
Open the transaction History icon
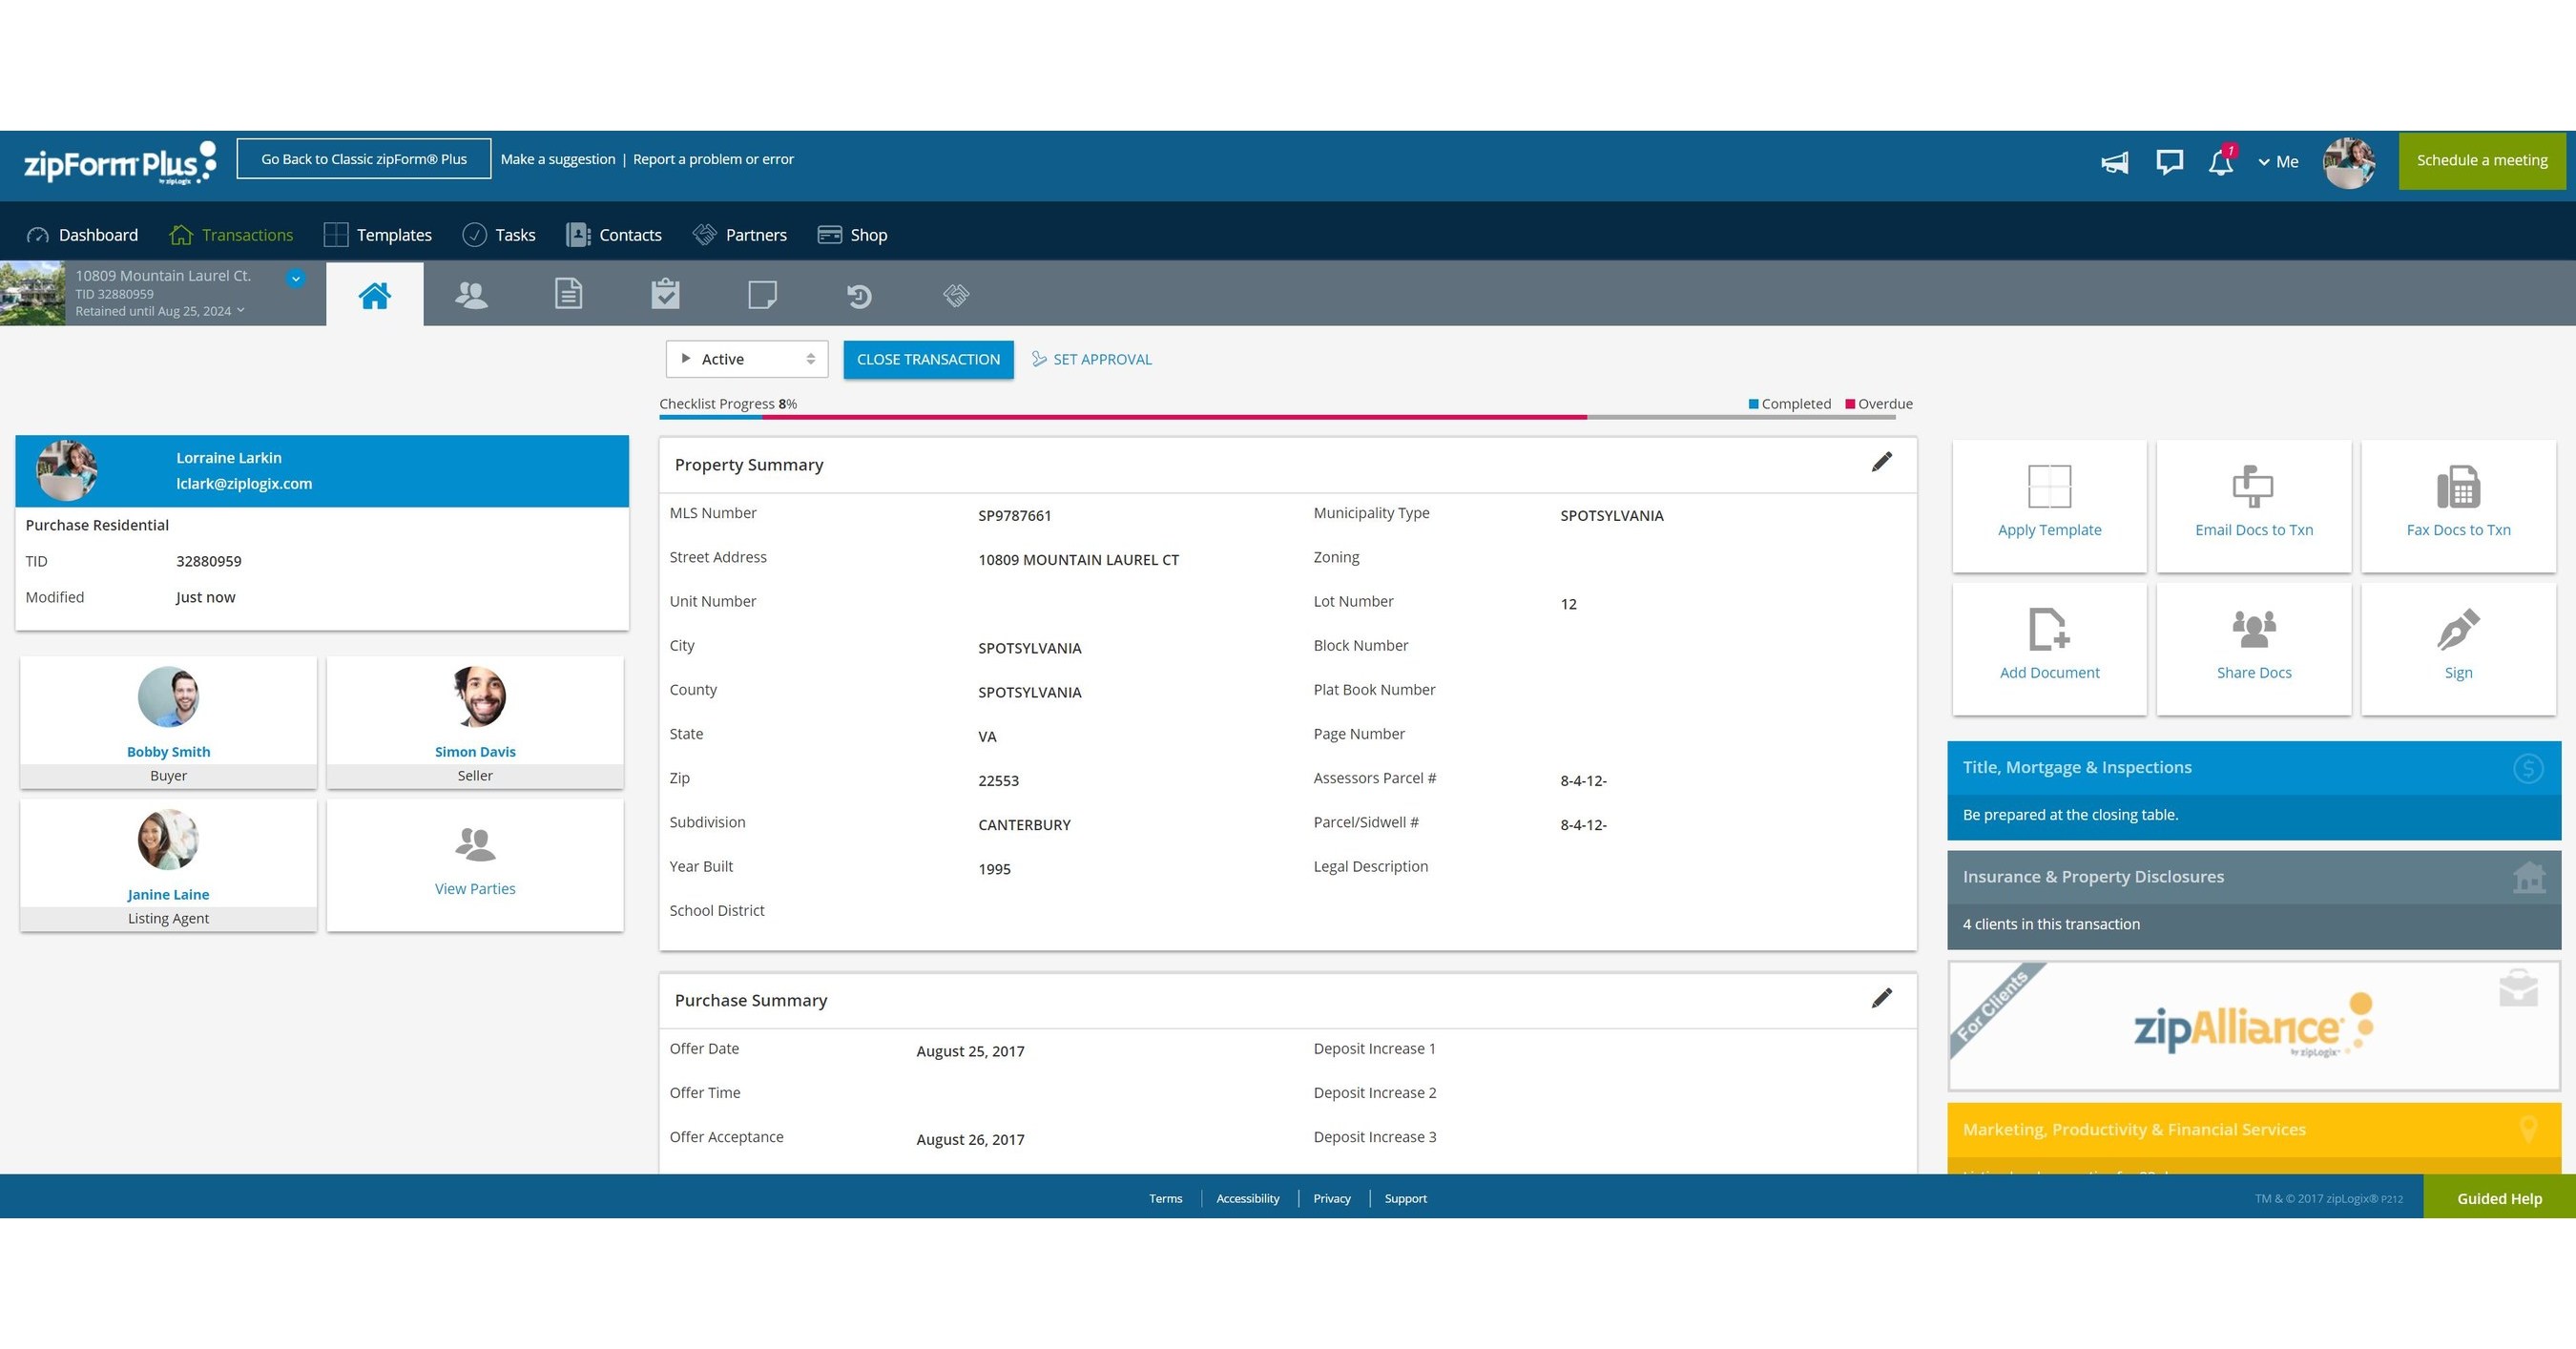click(859, 294)
